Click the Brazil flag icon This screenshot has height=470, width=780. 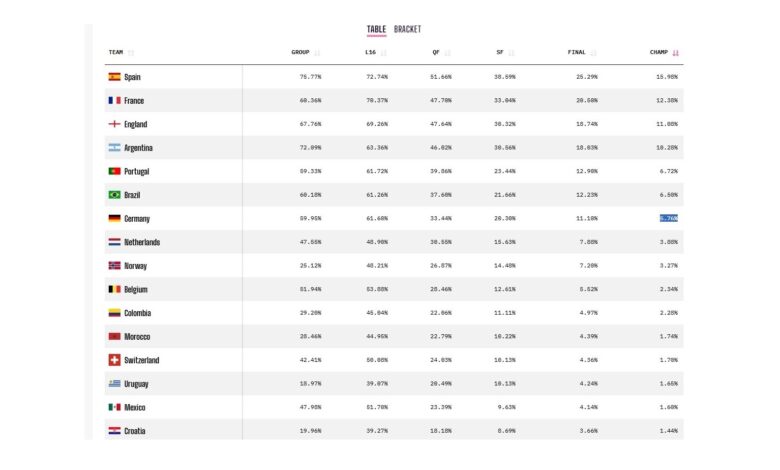coord(114,195)
